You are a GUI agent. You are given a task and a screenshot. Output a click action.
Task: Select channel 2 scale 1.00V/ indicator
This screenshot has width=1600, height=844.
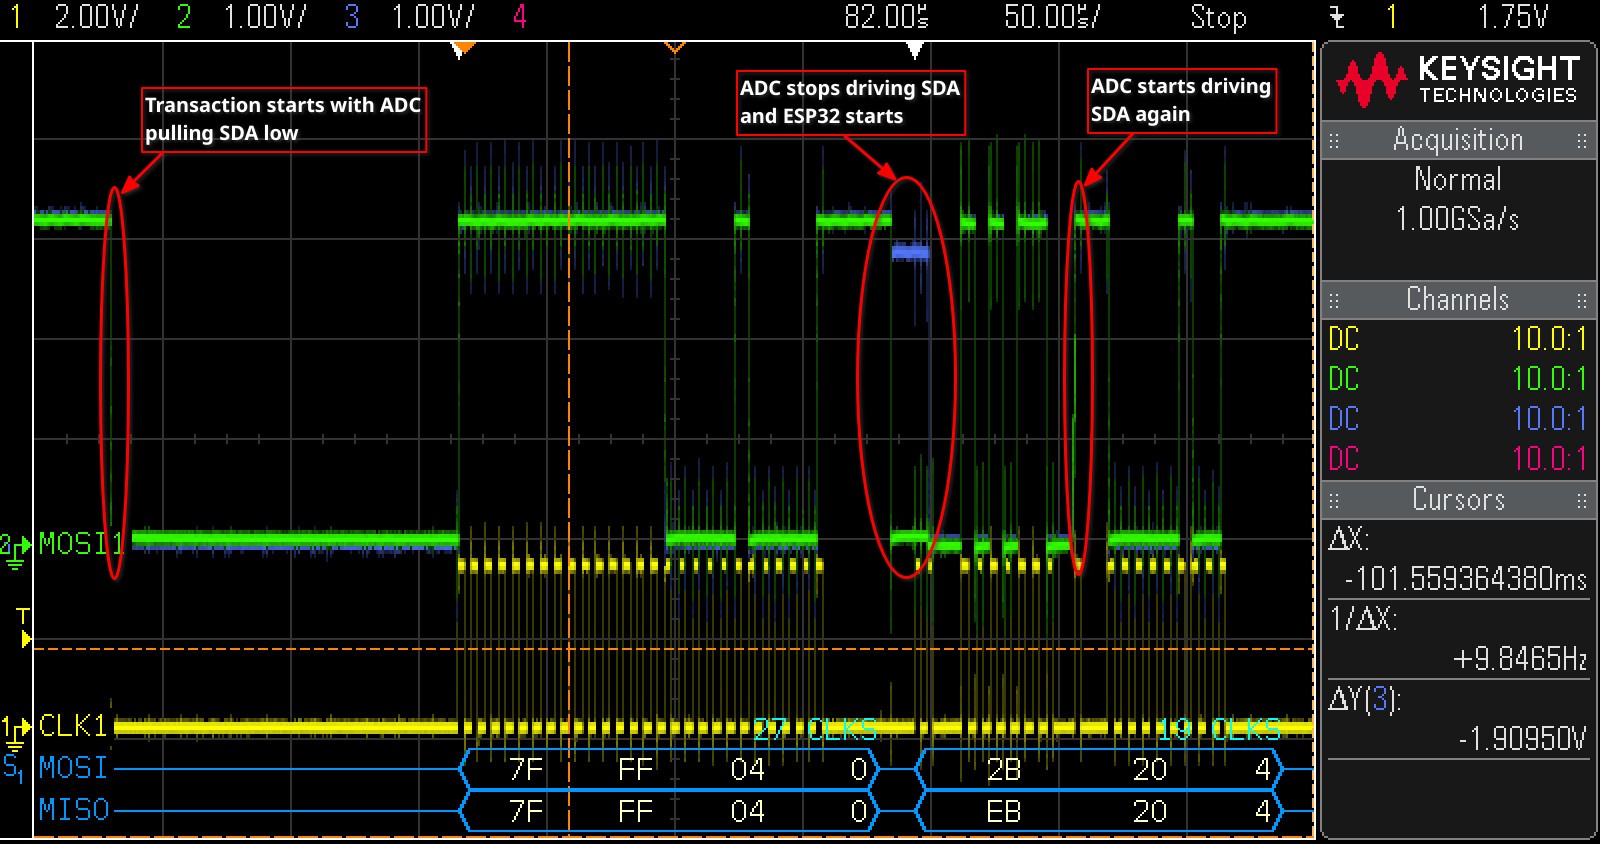click(264, 17)
